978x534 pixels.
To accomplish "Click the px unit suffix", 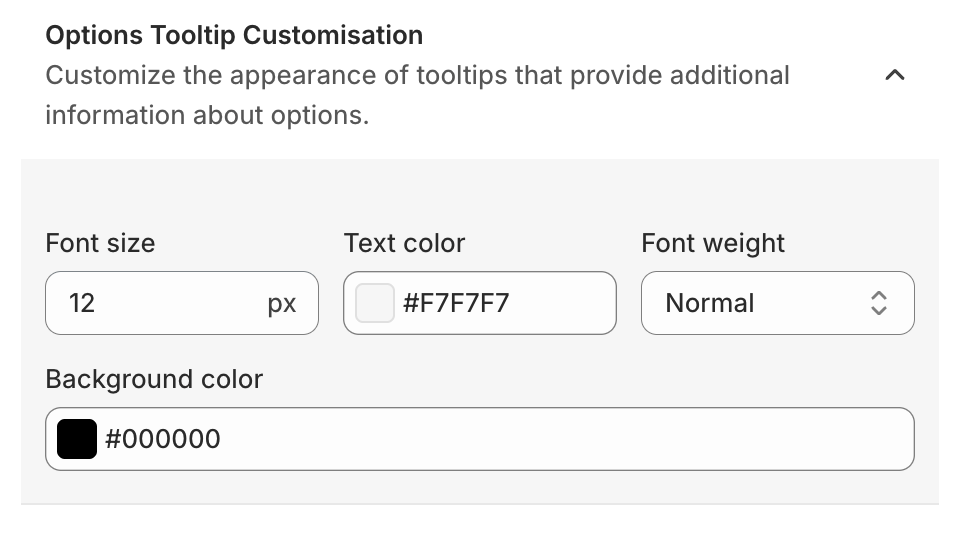I will pos(282,304).
